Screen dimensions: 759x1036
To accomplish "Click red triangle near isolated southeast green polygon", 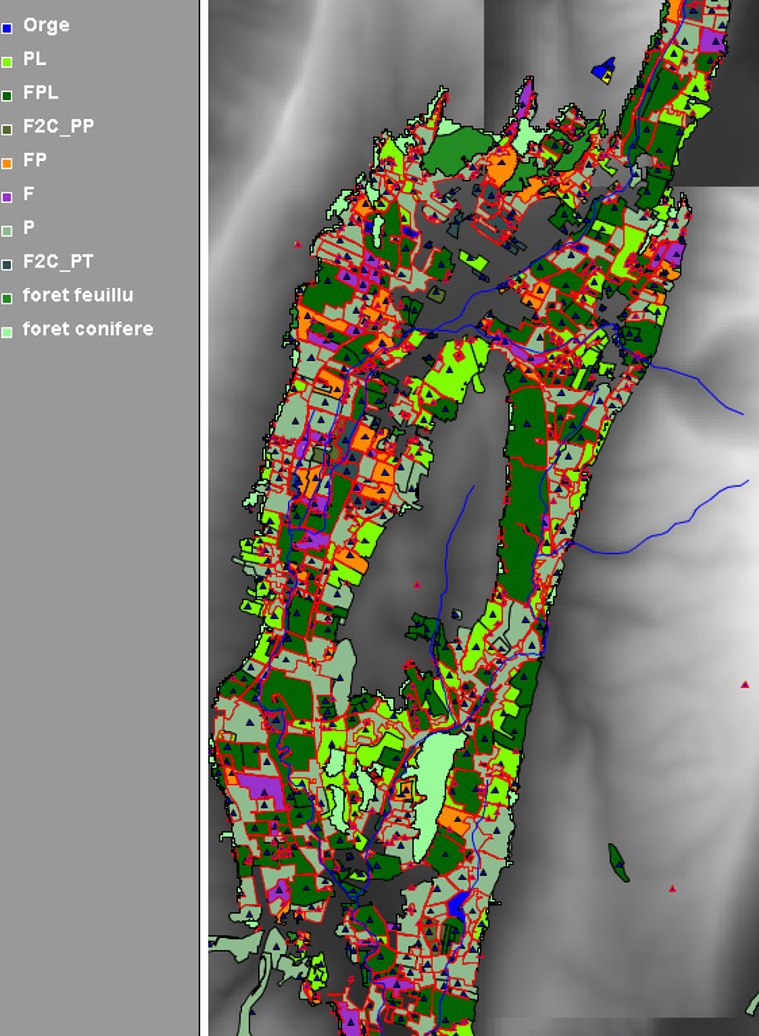I will pos(672,888).
